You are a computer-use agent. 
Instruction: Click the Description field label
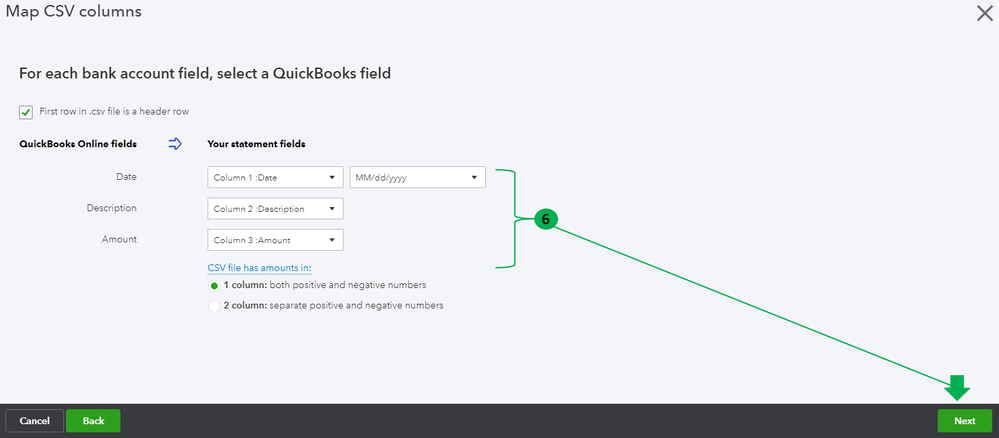(x=111, y=208)
